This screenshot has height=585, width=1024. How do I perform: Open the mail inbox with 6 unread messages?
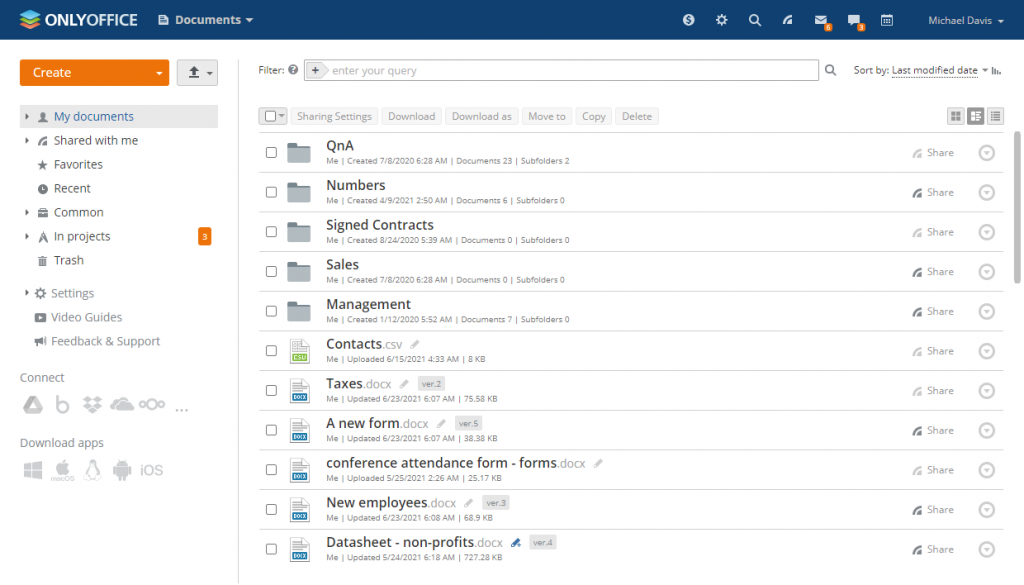821,18
